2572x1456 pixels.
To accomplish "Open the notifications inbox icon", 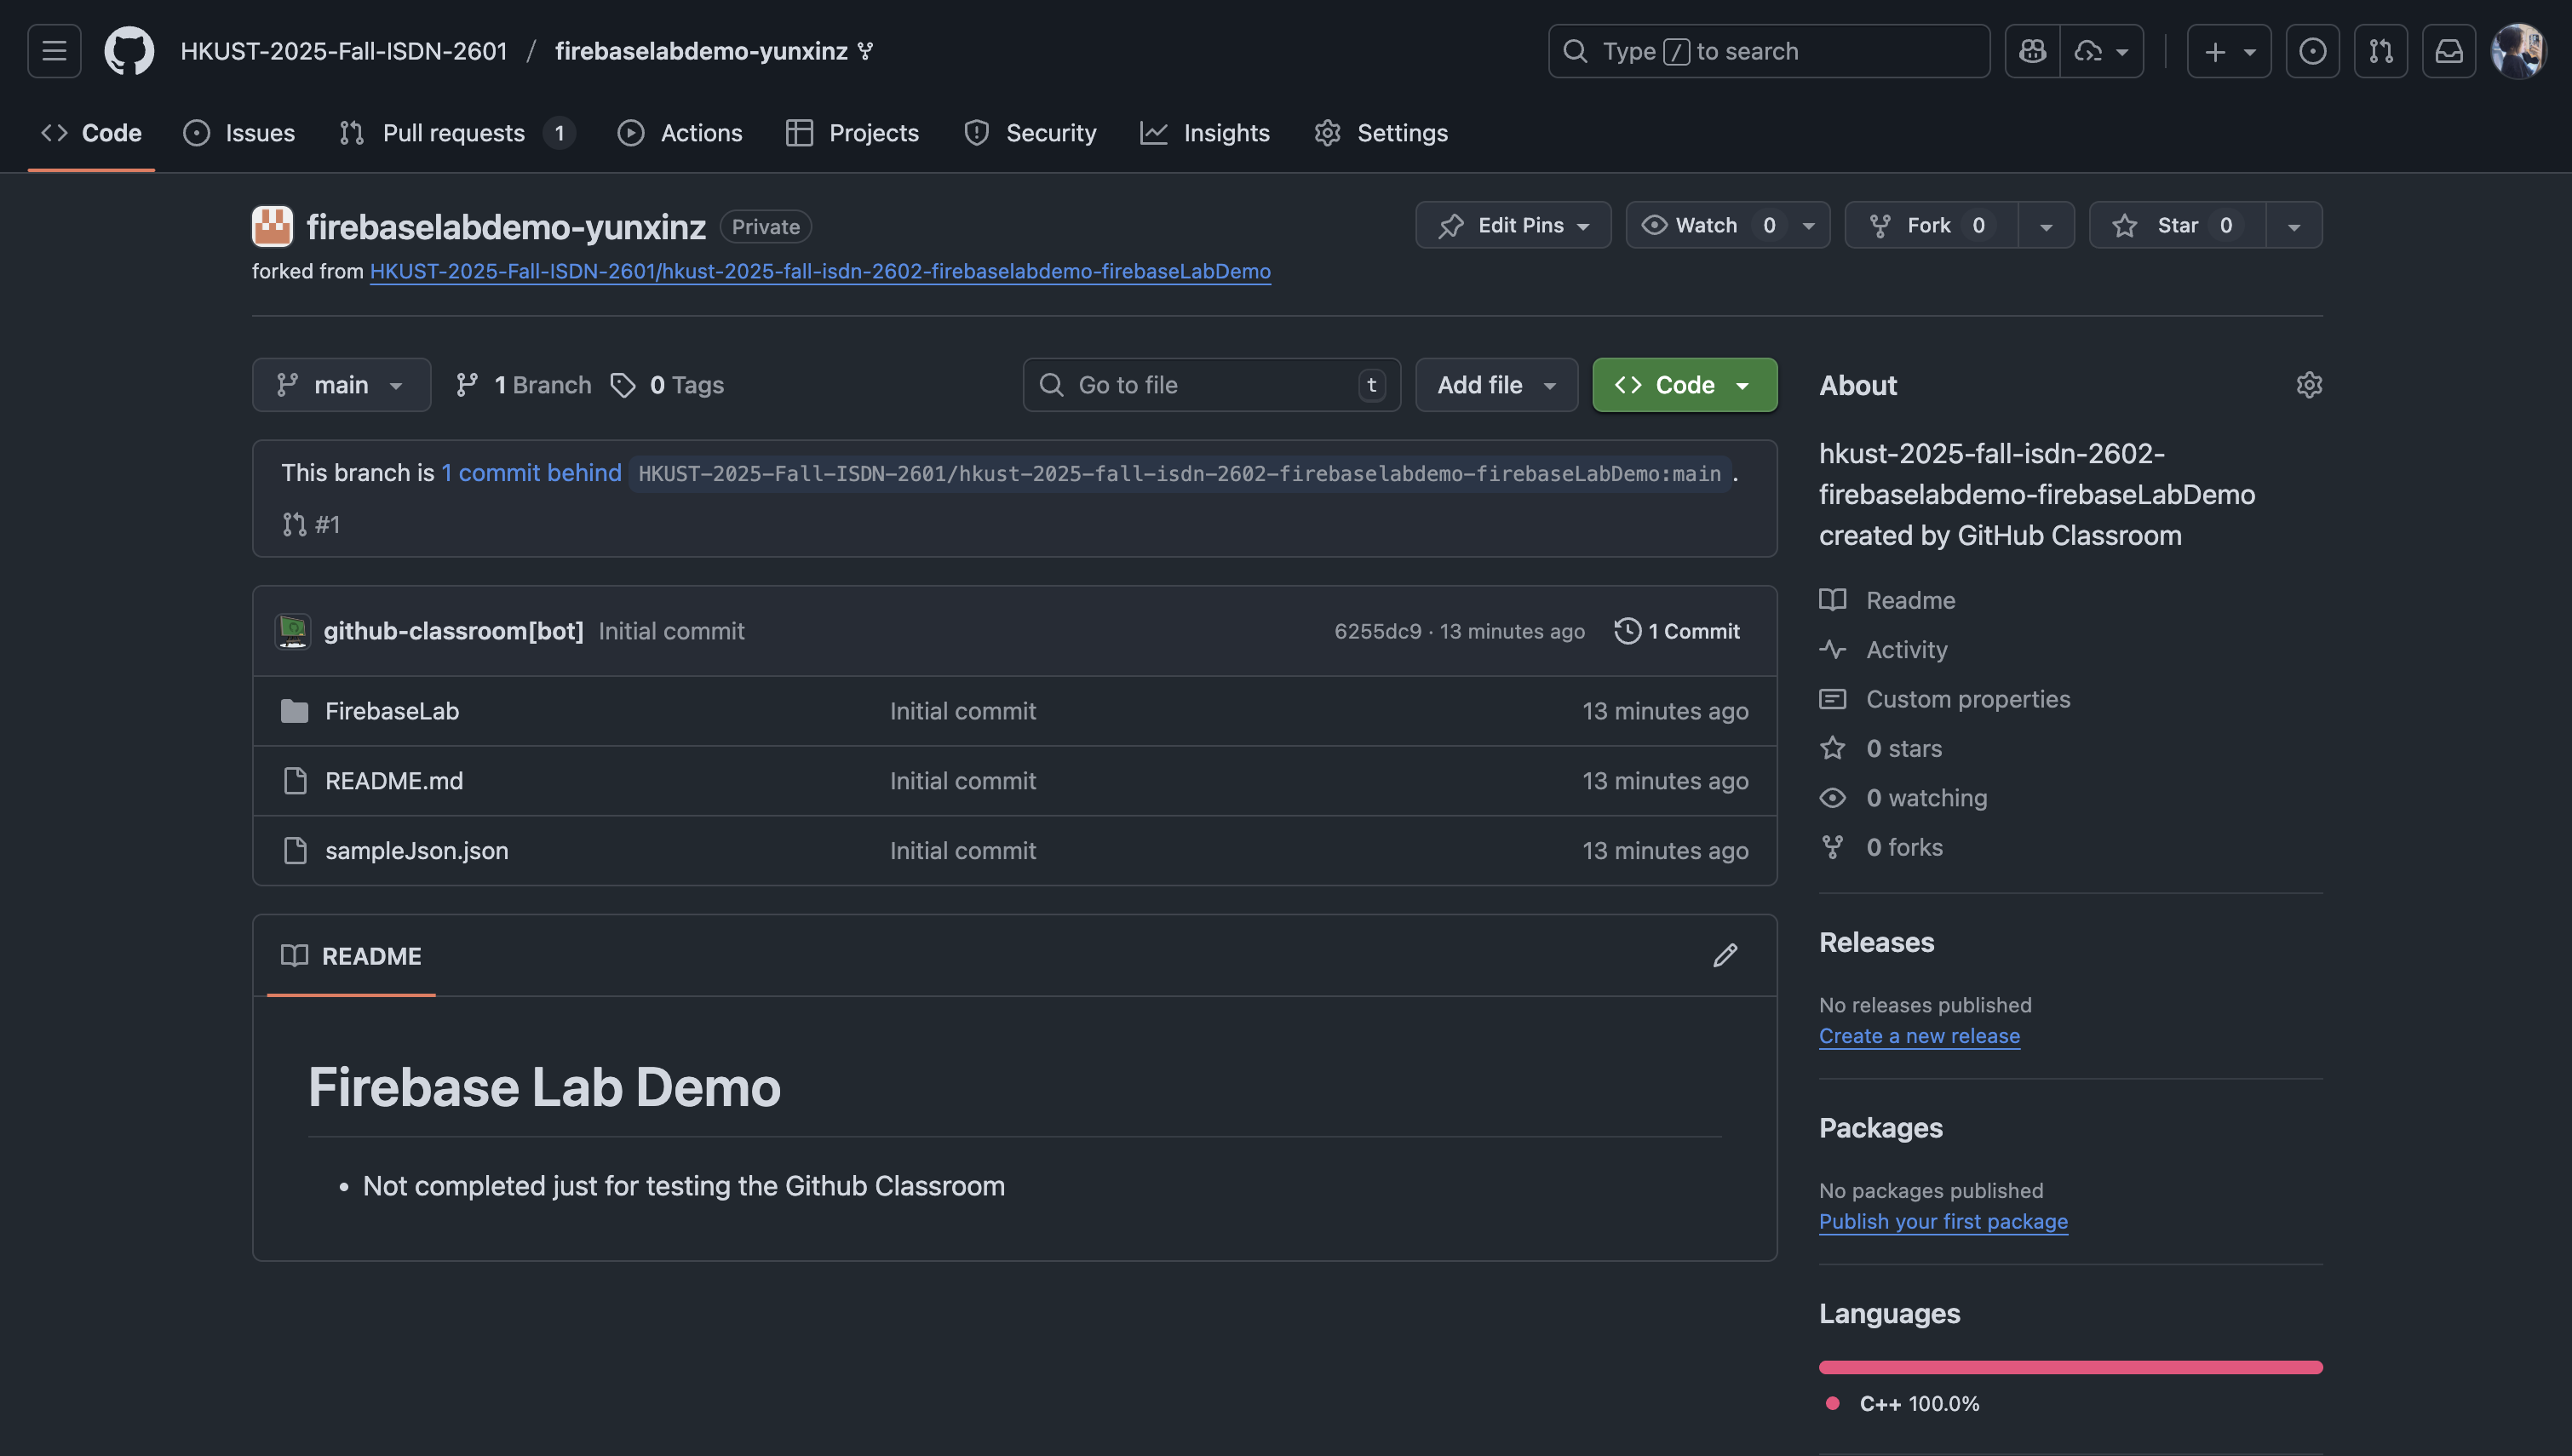I will pos(2448,51).
